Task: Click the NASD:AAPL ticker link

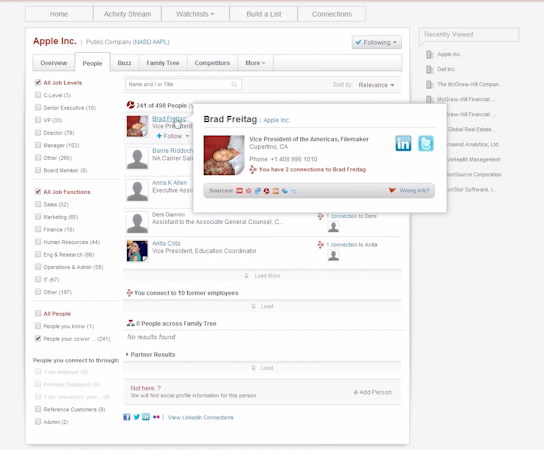Action: [x=152, y=42]
